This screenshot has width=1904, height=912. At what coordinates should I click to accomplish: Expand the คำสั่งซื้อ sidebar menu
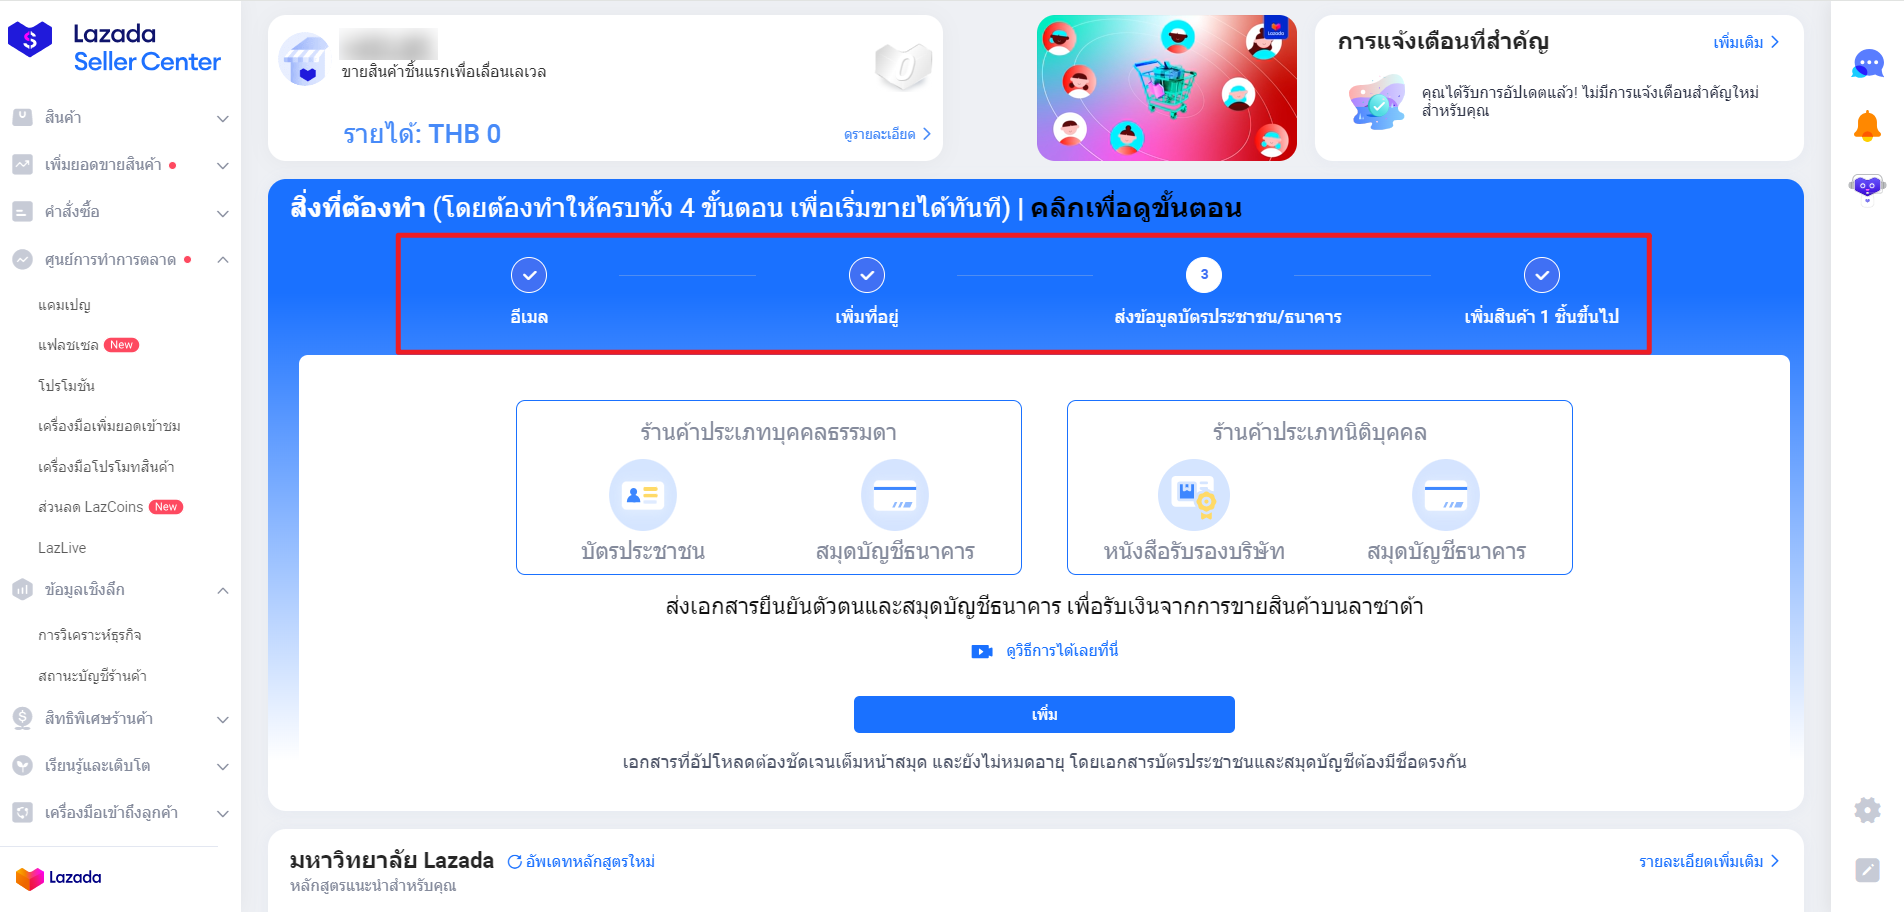tap(120, 212)
